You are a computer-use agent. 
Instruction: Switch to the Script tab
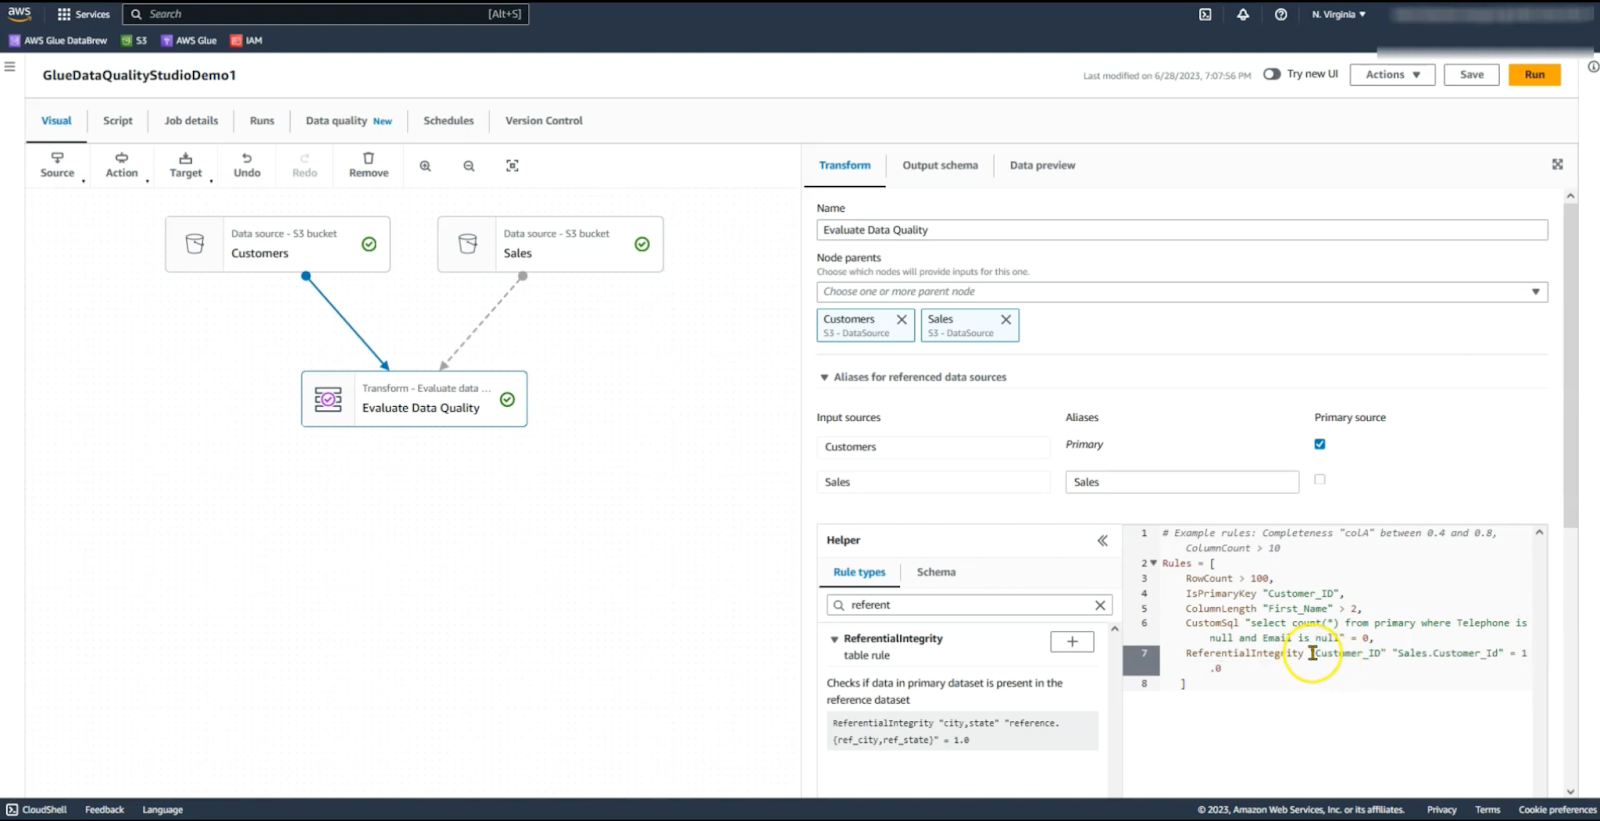click(118, 121)
